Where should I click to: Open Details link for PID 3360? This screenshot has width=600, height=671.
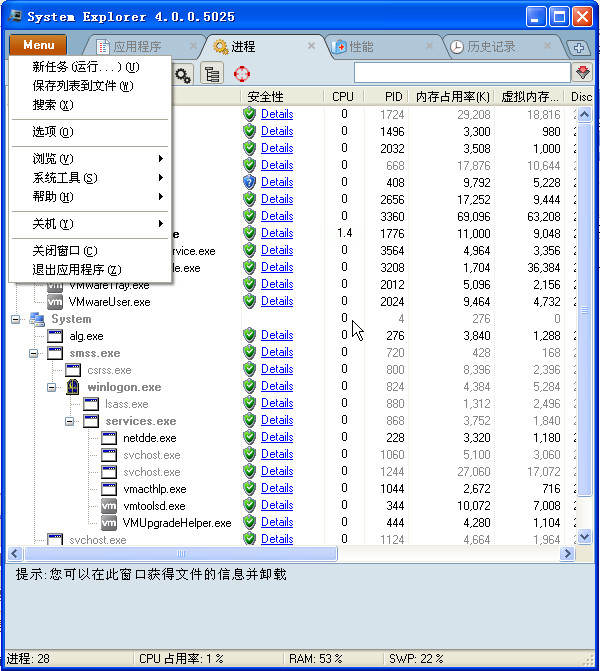point(277,216)
